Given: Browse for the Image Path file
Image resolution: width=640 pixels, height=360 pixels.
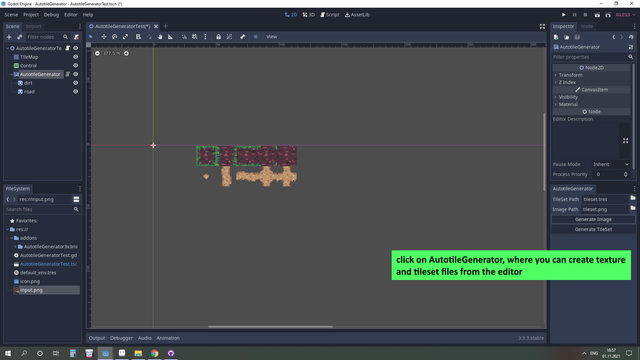Looking at the screenshot, I should (633, 208).
